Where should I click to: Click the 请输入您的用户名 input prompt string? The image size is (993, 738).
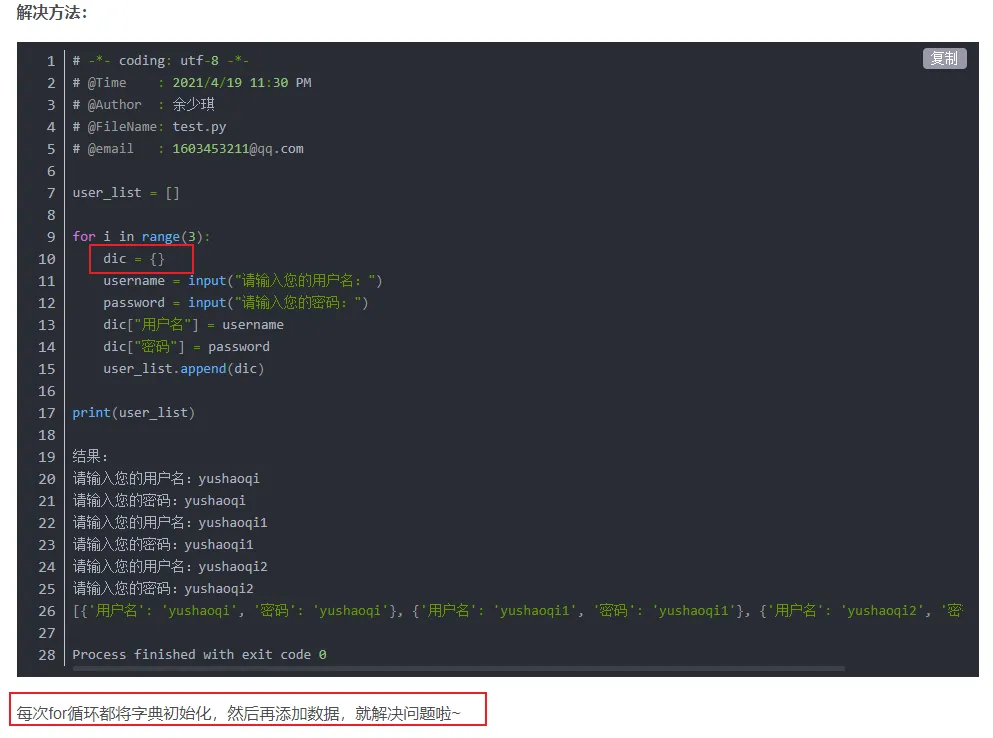coord(304,280)
